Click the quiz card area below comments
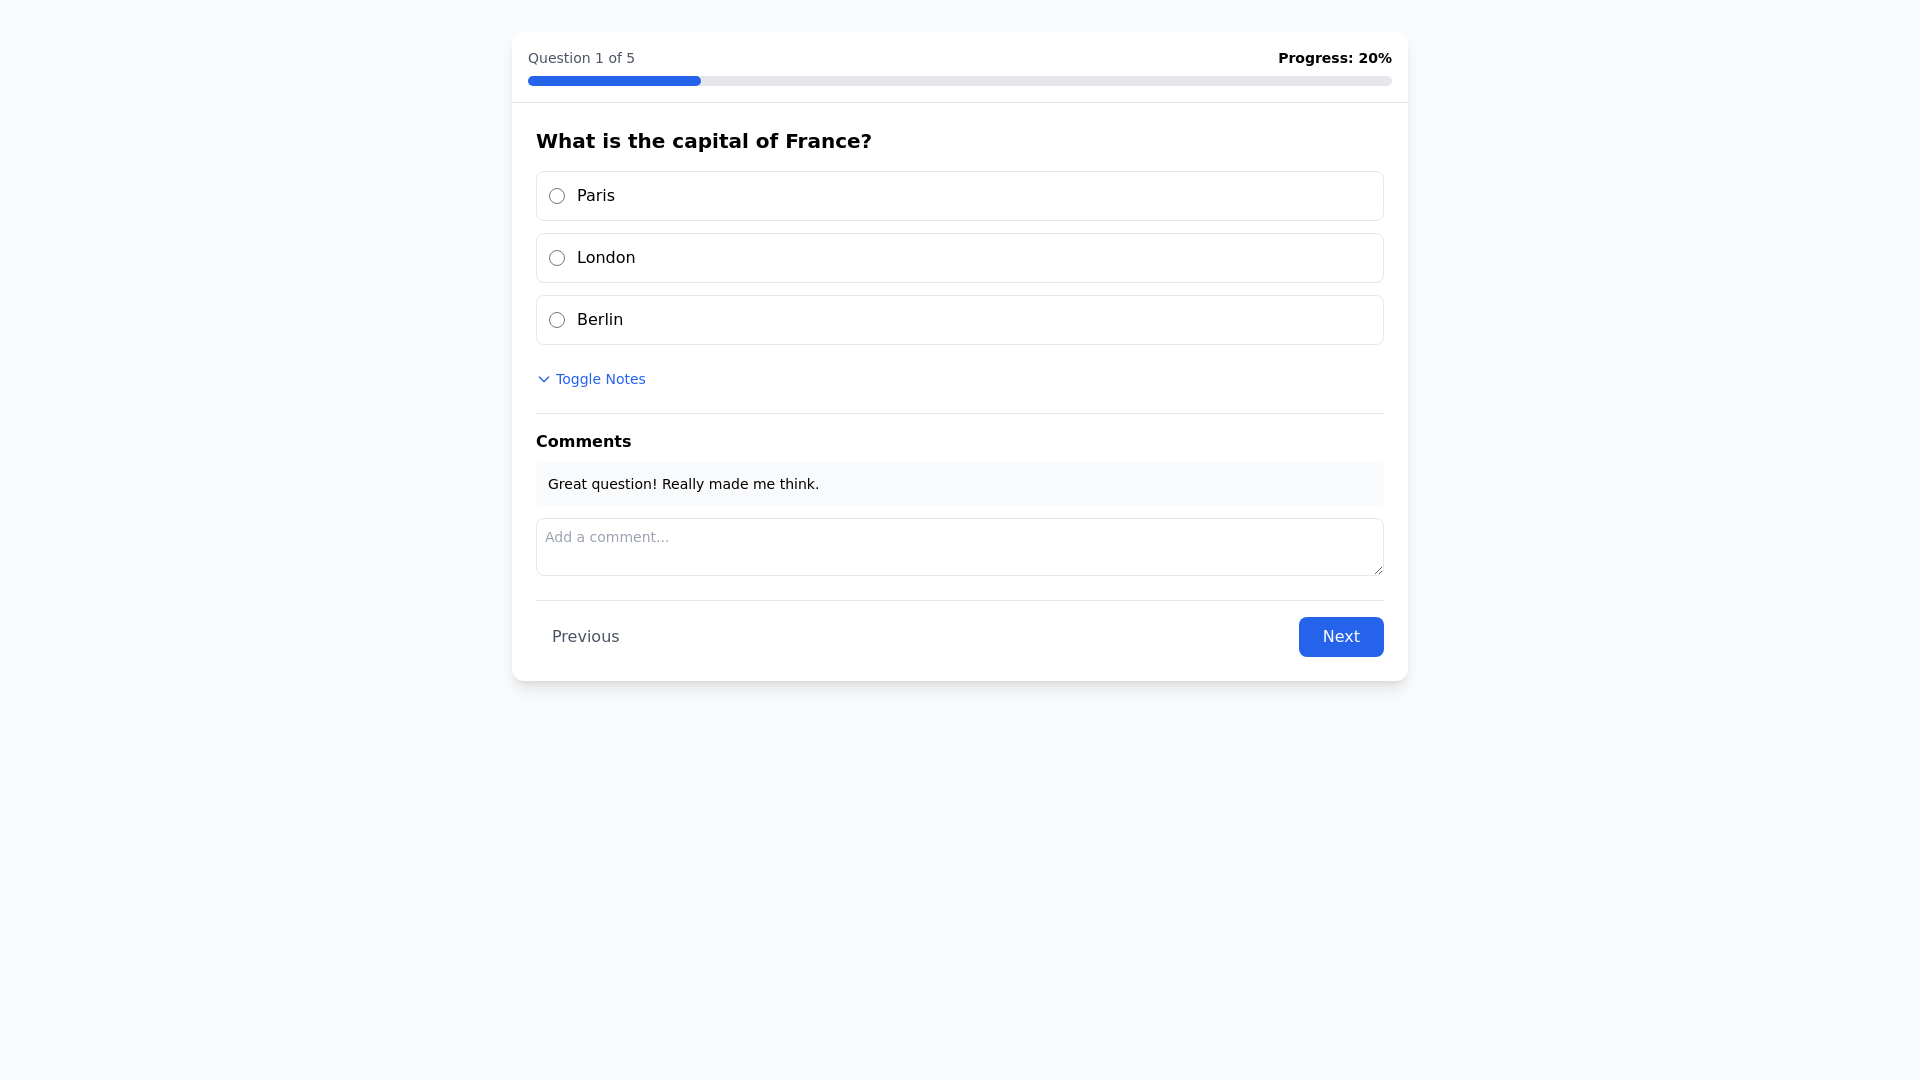1920x1080 pixels. [959, 600]
